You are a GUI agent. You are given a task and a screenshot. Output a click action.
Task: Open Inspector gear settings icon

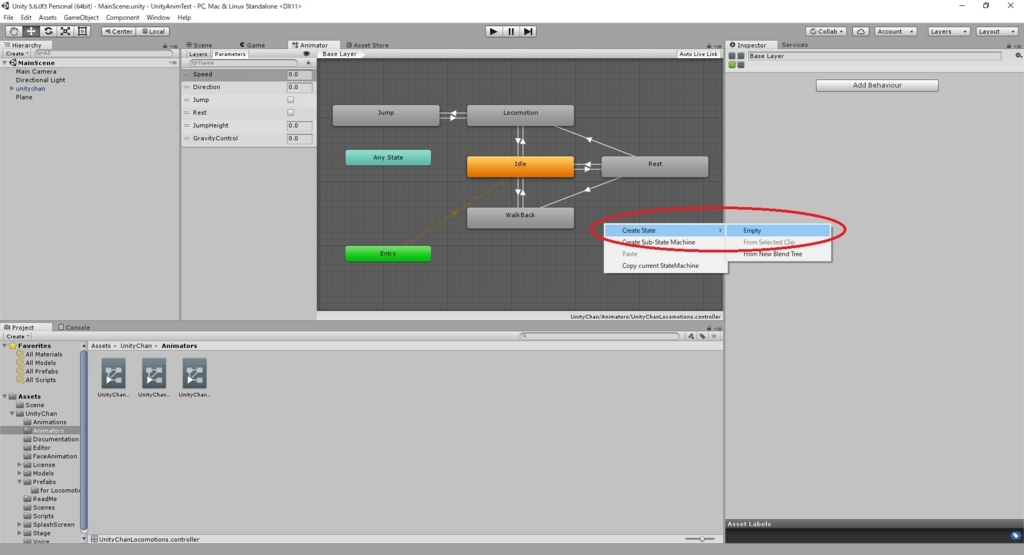1018,56
